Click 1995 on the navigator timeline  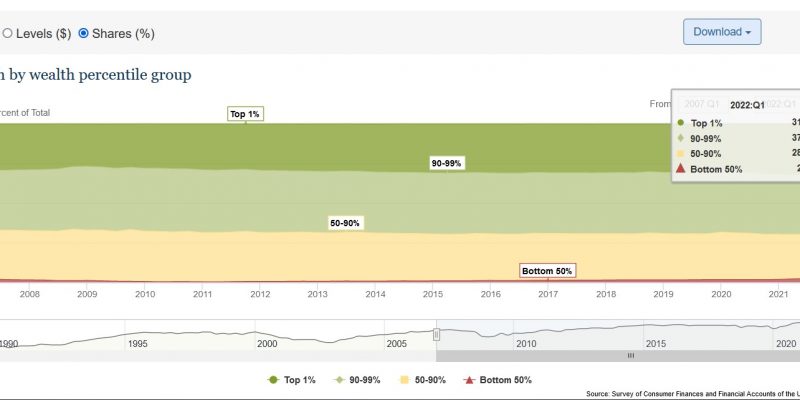[x=137, y=343]
